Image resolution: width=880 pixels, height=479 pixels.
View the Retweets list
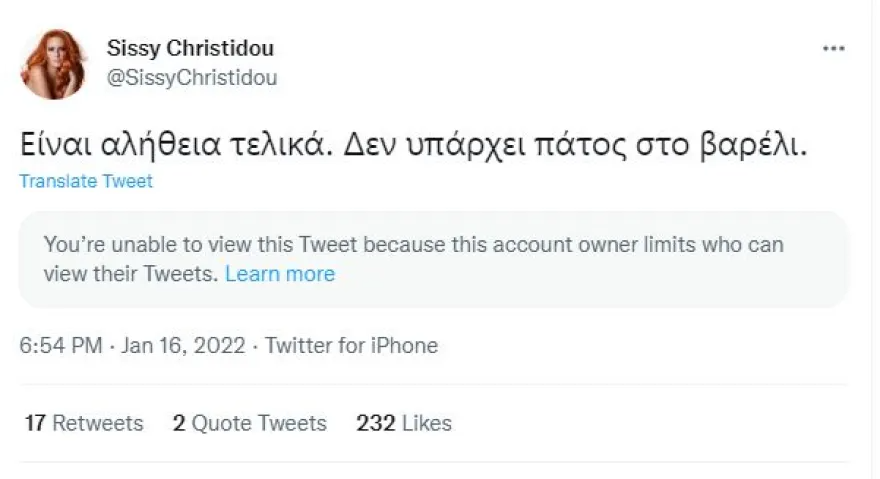(97, 424)
